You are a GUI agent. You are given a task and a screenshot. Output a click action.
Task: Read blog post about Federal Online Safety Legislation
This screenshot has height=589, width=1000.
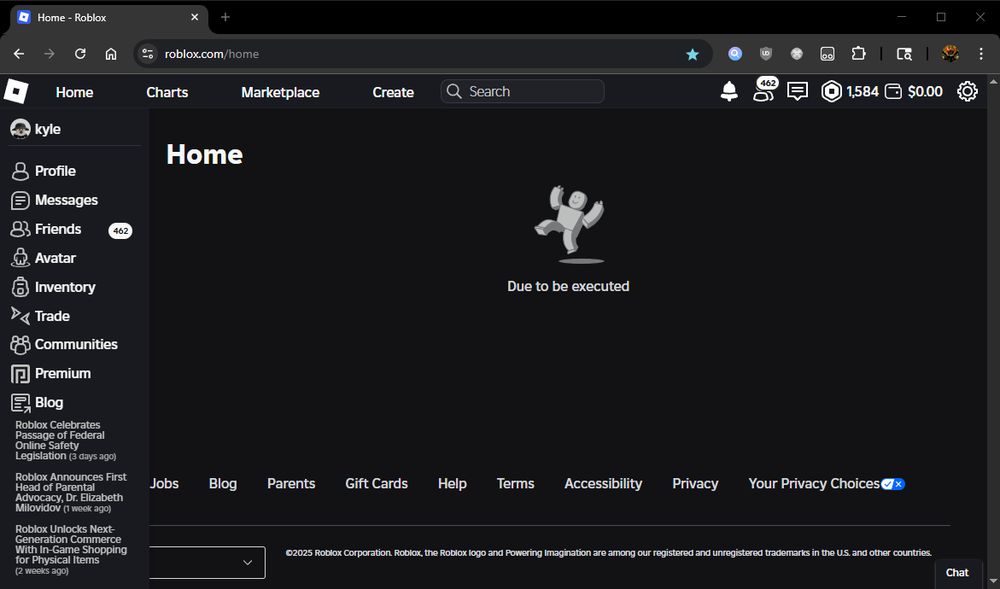[x=66, y=440]
